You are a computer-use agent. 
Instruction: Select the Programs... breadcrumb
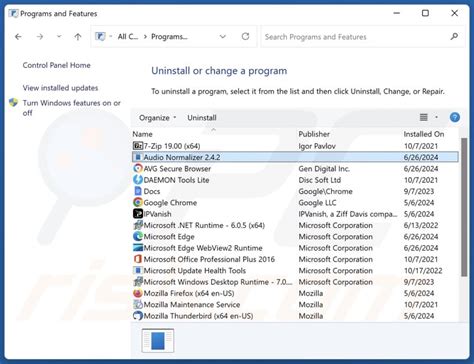coord(169,37)
